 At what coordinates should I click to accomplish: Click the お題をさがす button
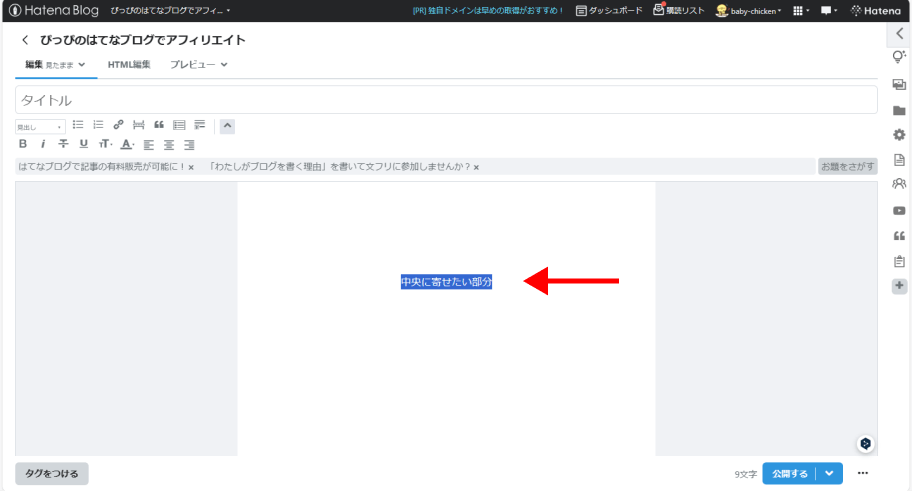click(847, 166)
